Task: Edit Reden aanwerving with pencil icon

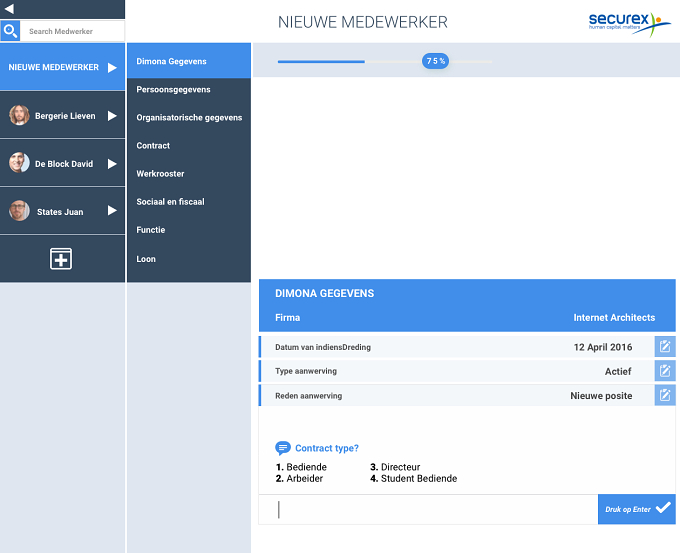Action: click(x=665, y=395)
